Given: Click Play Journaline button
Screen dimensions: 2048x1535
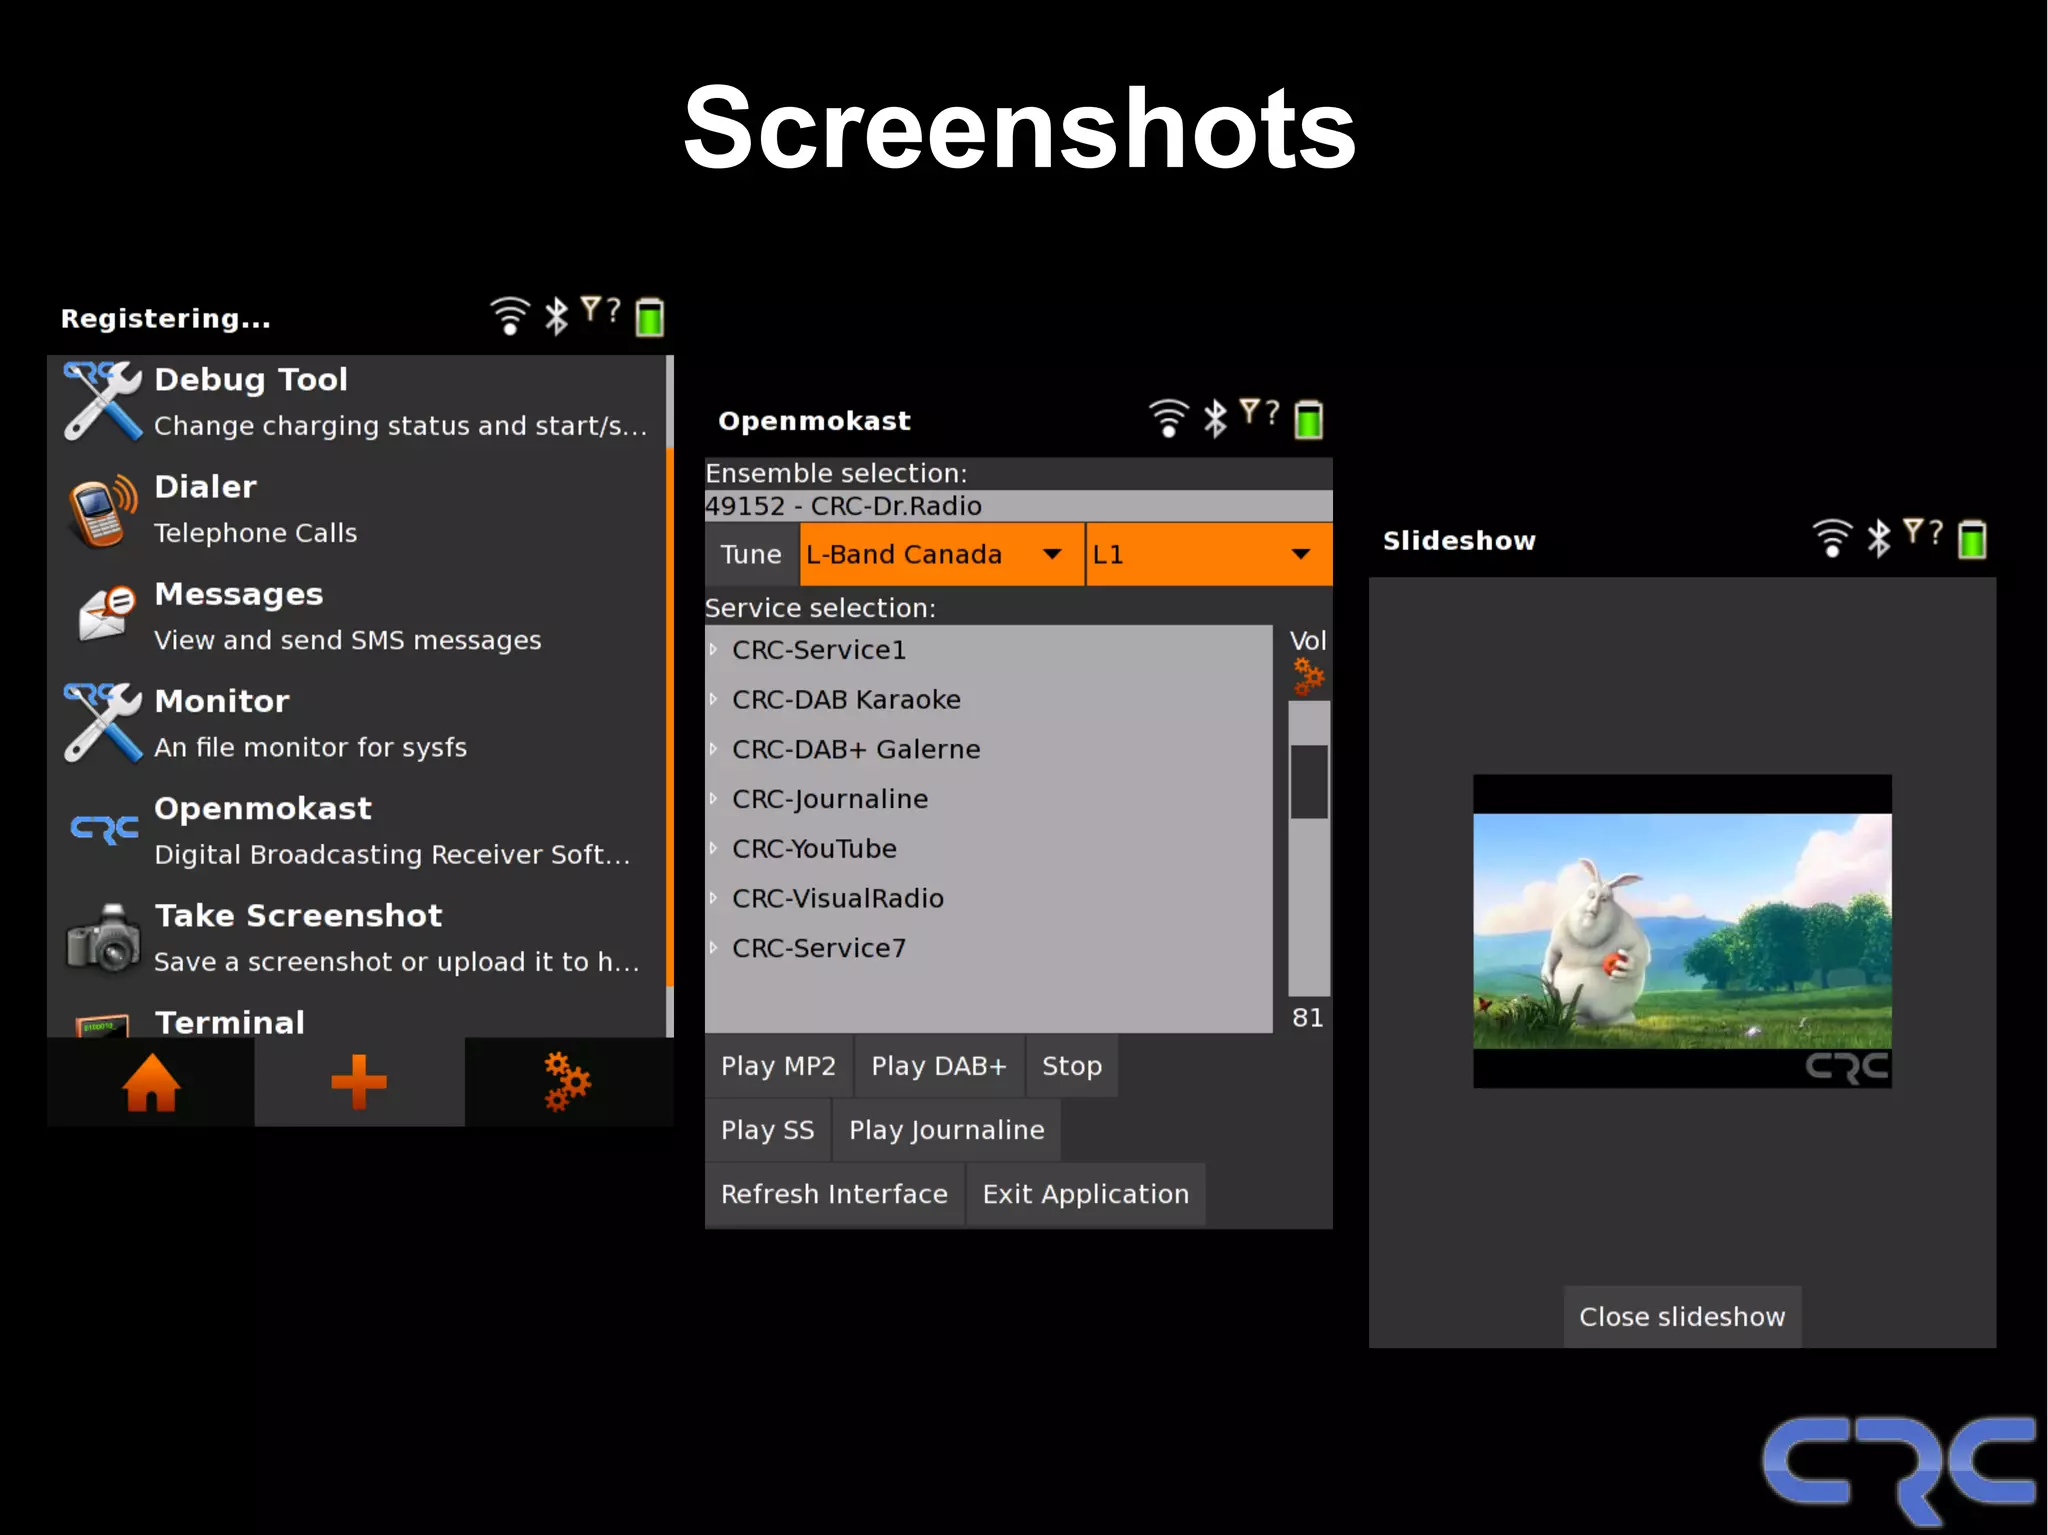Looking at the screenshot, I should [x=946, y=1130].
